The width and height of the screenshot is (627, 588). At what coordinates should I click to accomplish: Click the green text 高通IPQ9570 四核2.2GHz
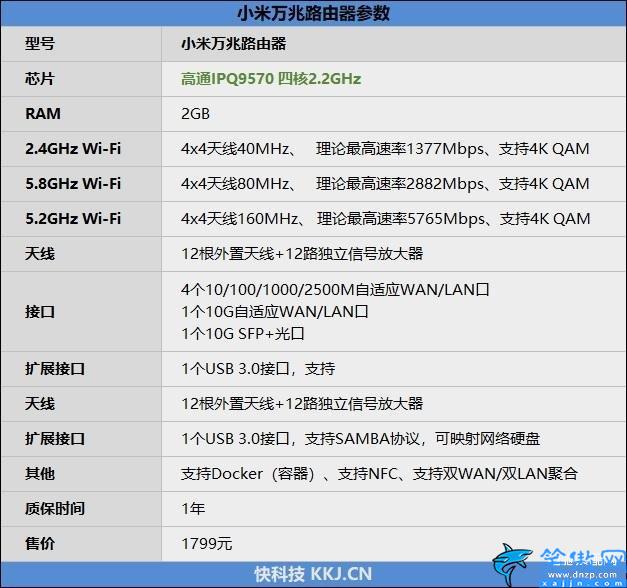(x=271, y=79)
